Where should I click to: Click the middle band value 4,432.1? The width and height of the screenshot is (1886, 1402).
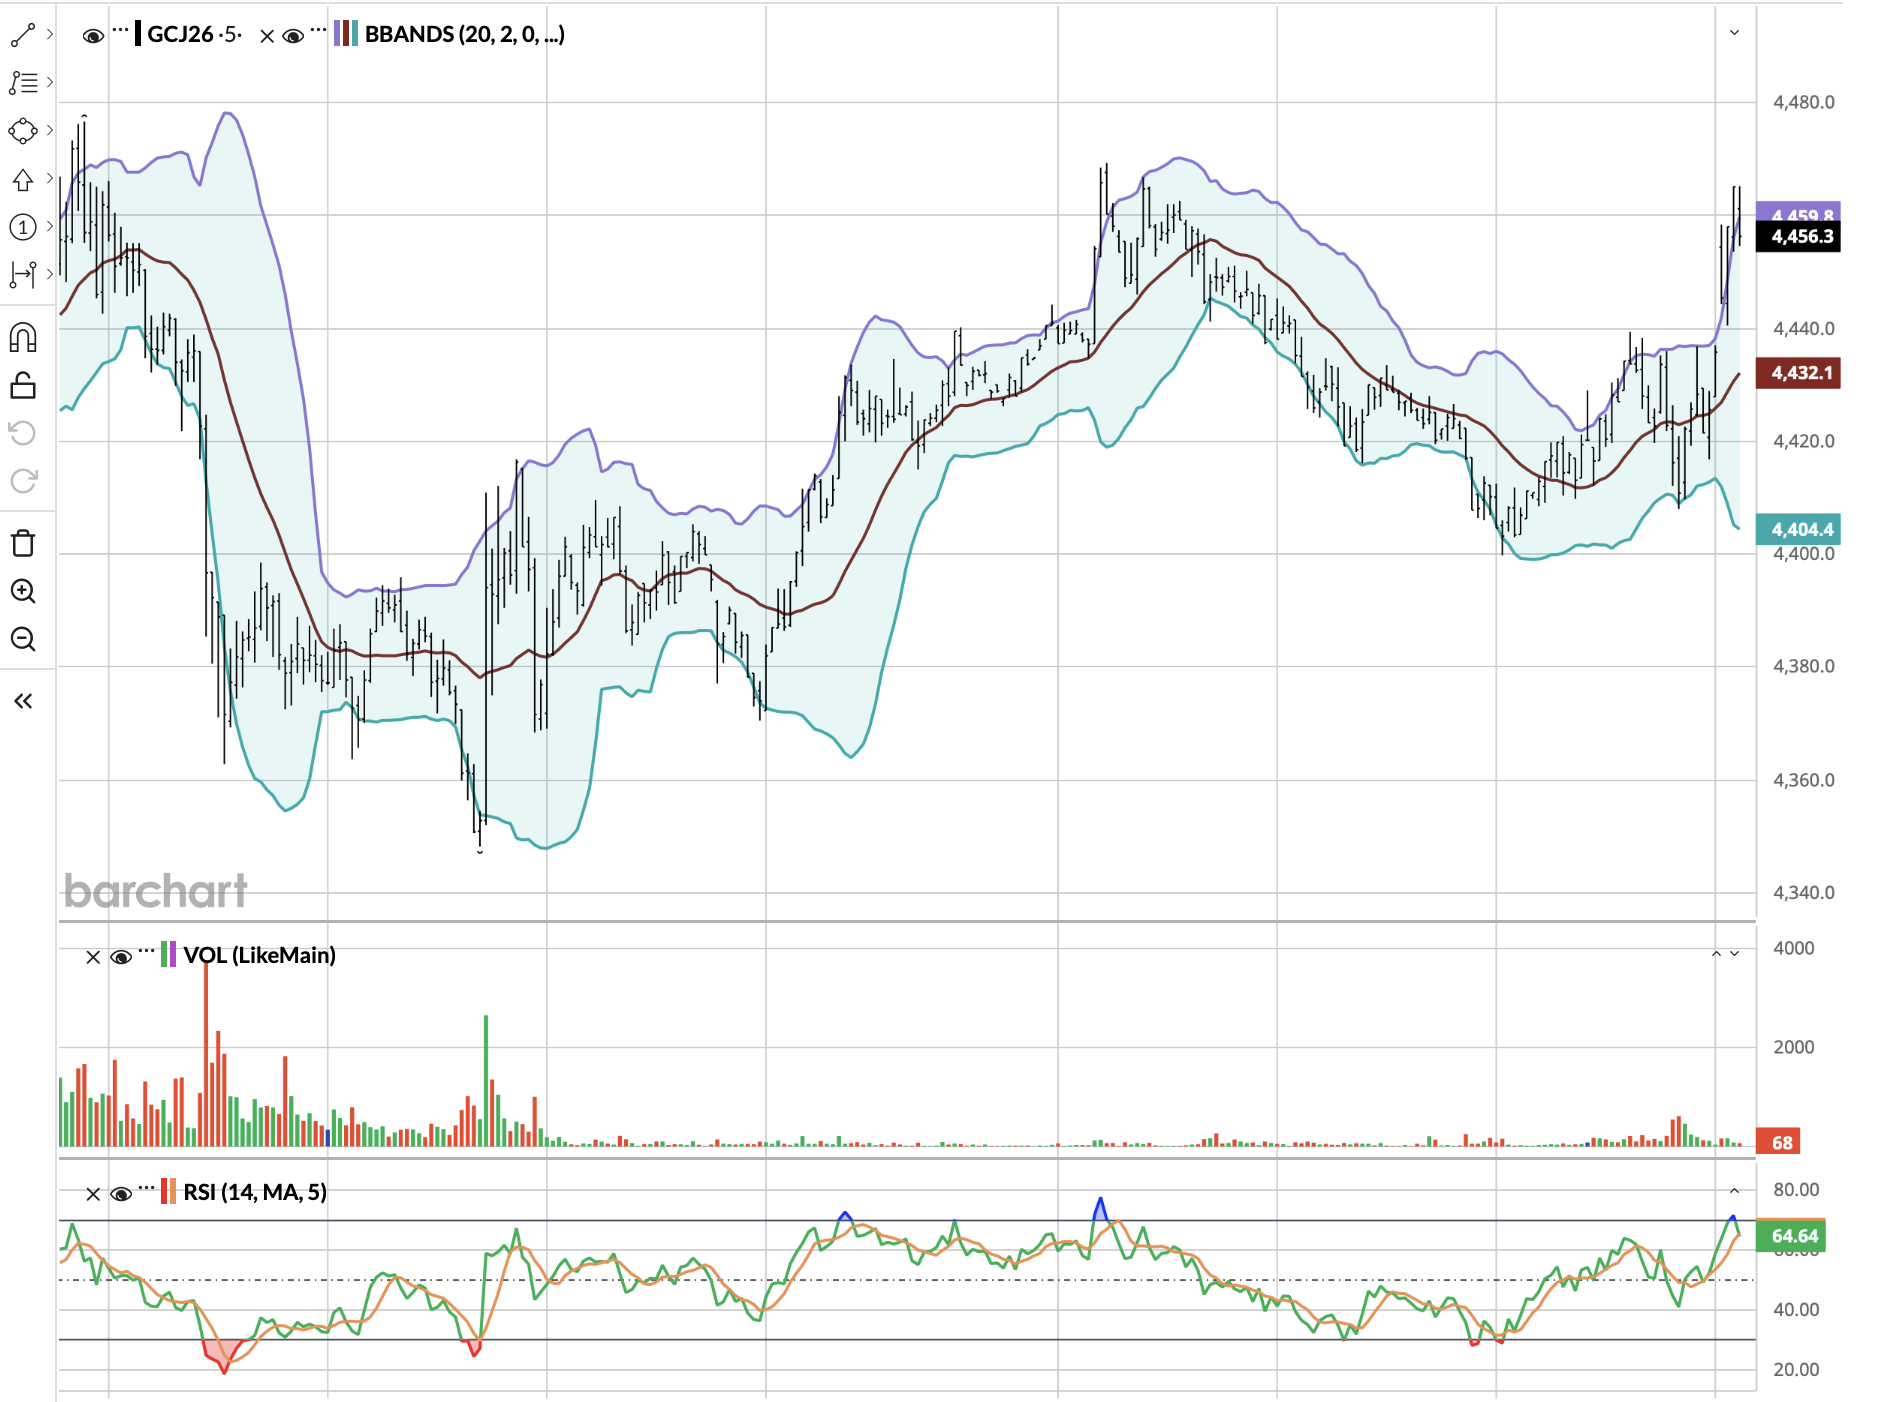(x=1799, y=373)
